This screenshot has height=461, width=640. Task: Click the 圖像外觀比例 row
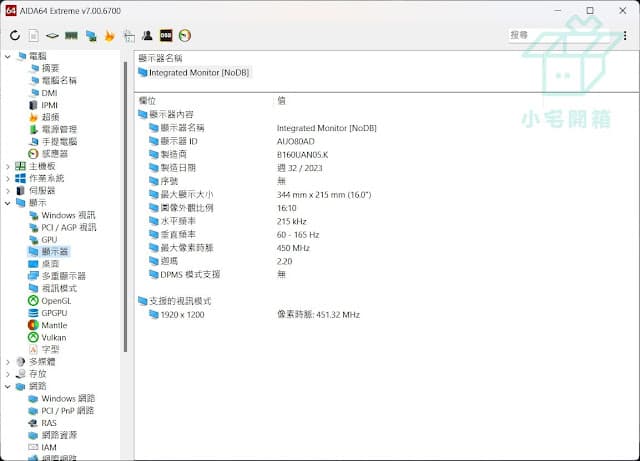click(x=187, y=208)
